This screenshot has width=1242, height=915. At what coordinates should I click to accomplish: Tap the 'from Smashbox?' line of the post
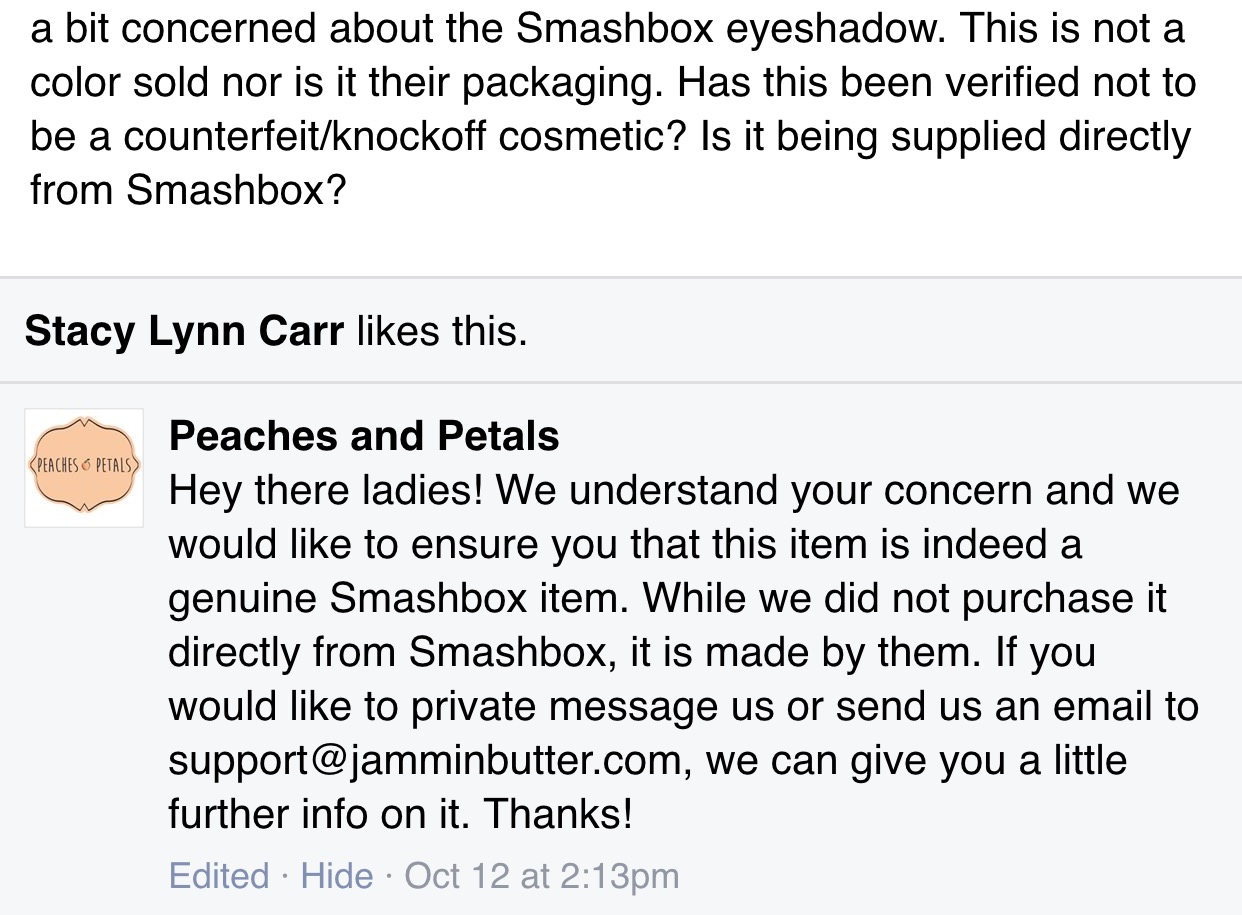(x=188, y=190)
